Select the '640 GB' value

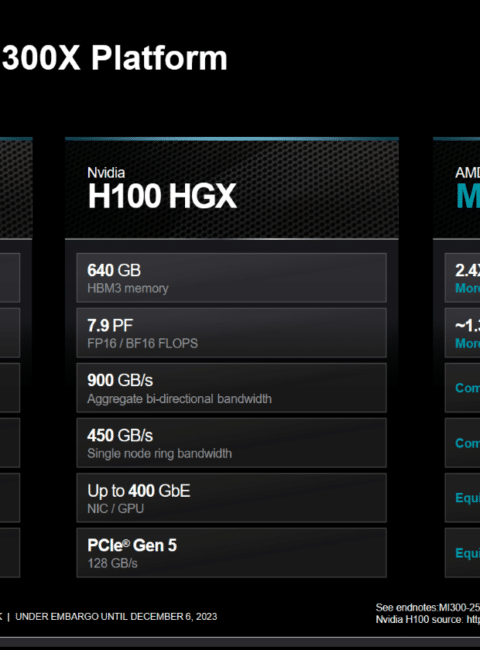pyautogui.click(x=114, y=270)
